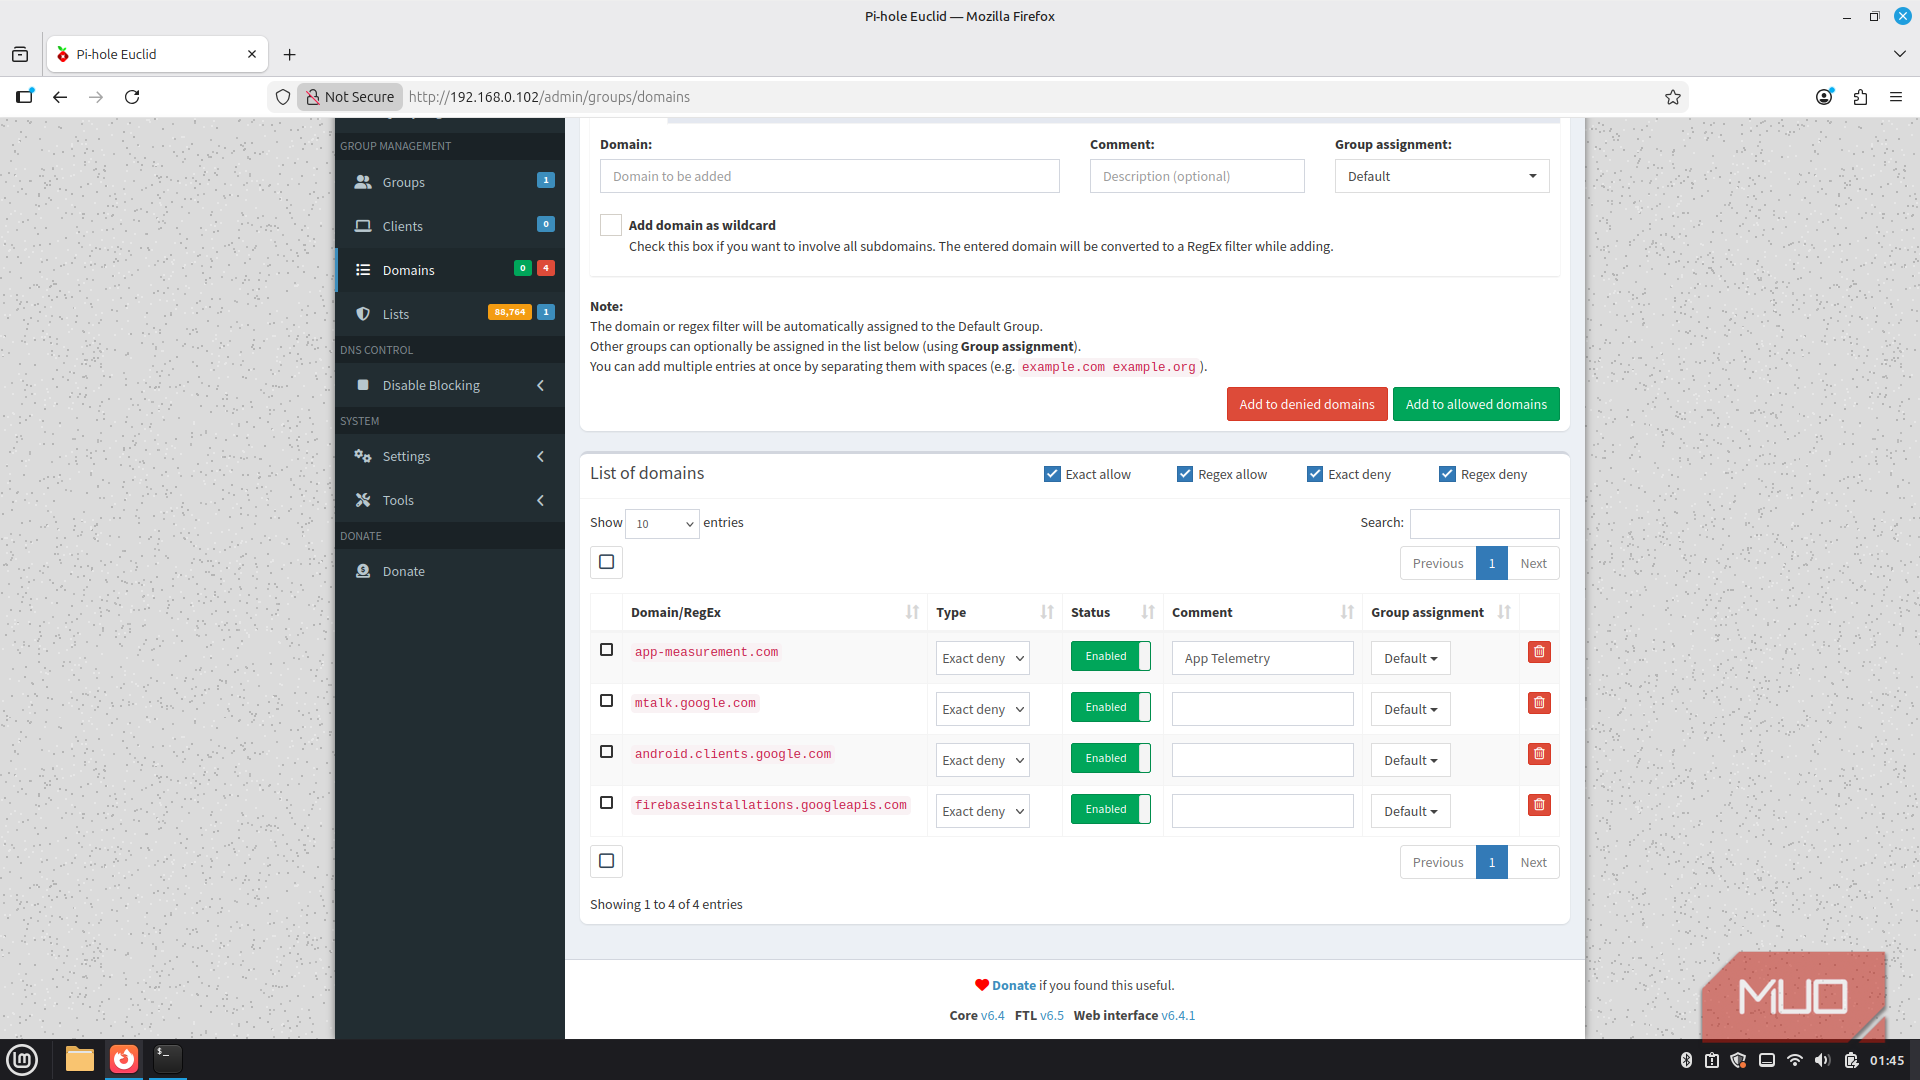Open a new browser tab with plus icon
This screenshot has width=1920, height=1080.
290,55
